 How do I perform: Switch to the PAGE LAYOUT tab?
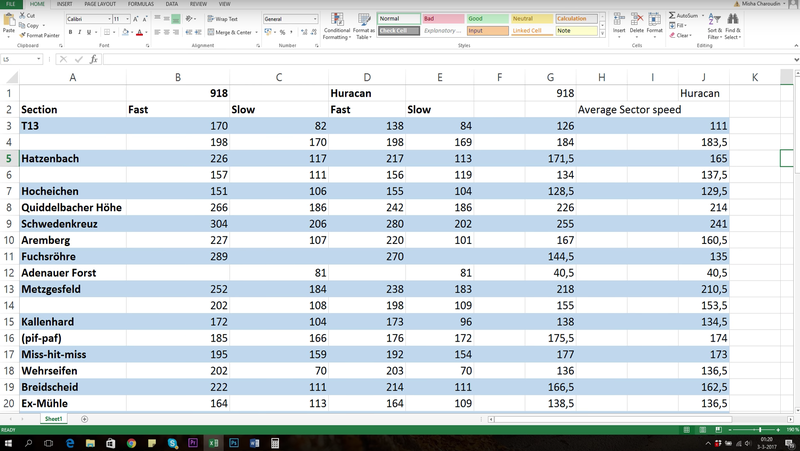[100, 4]
